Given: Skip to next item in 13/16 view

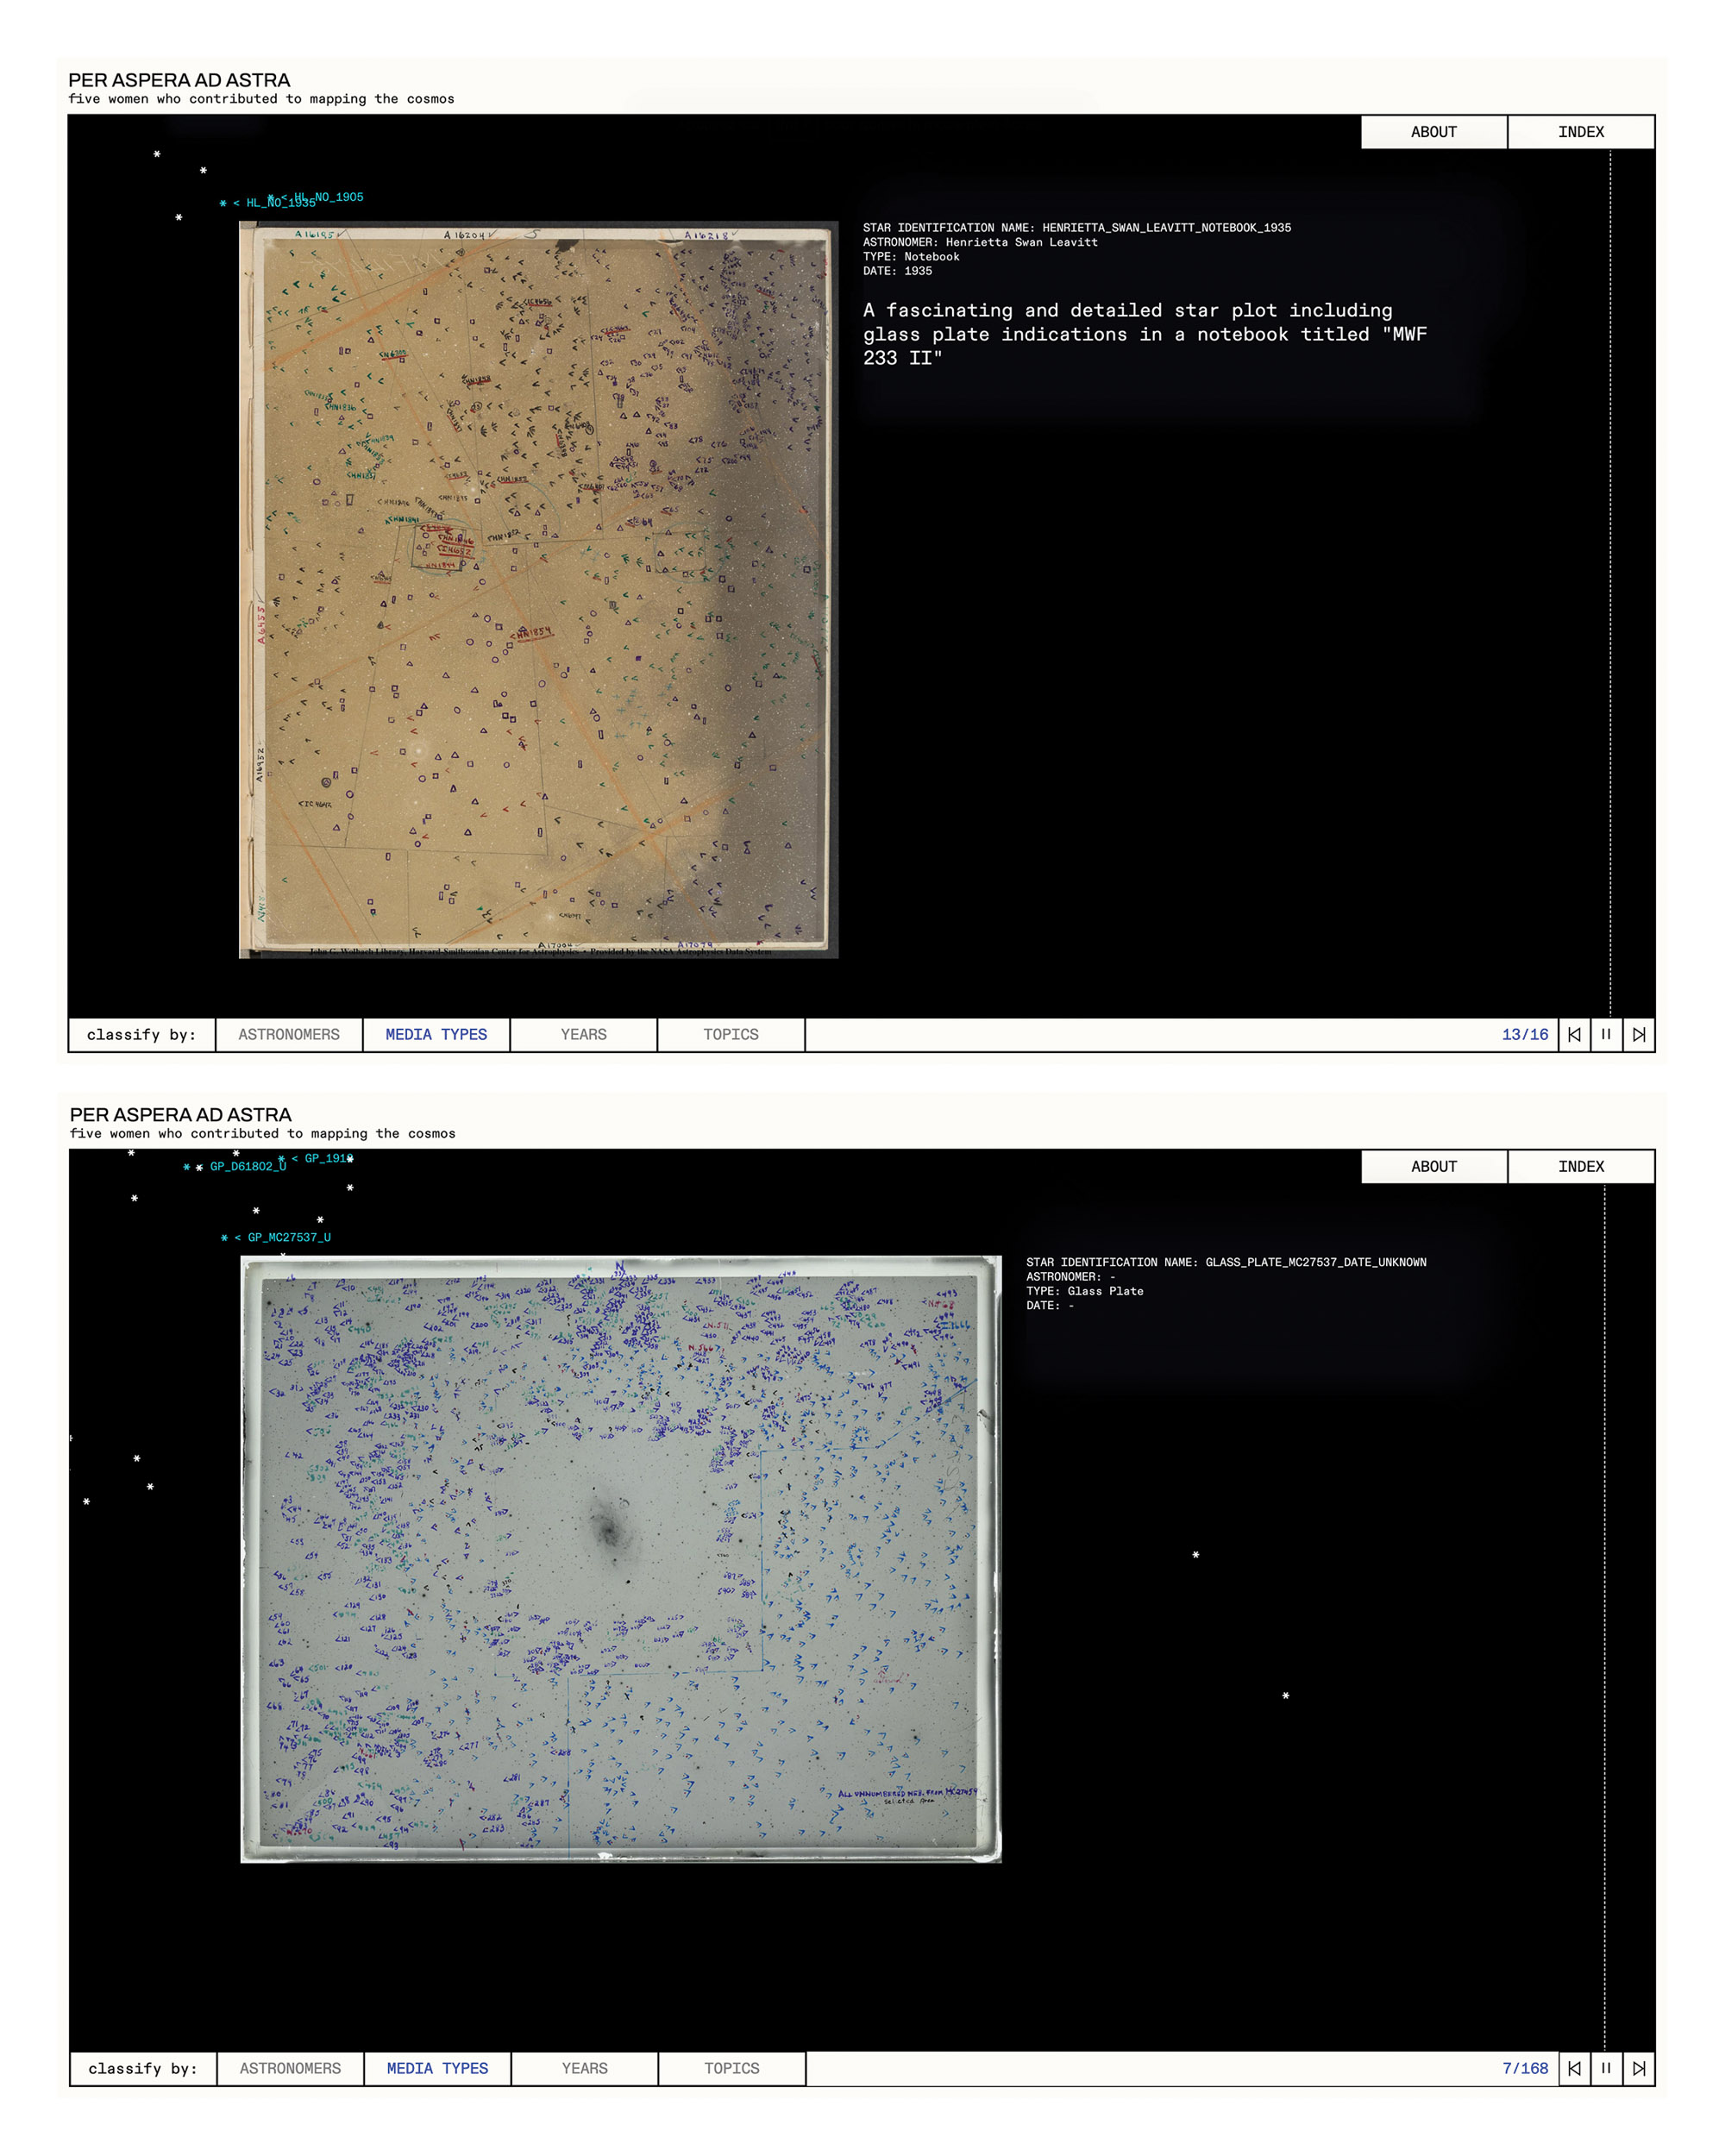Looking at the screenshot, I should 1638,1034.
